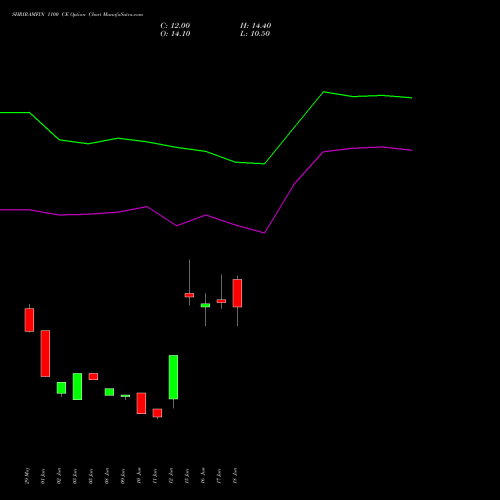Image resolution: width=500 pixels, height=500 pixels.
Task: Click the 16 Jun date label
Action: point(203,476)
